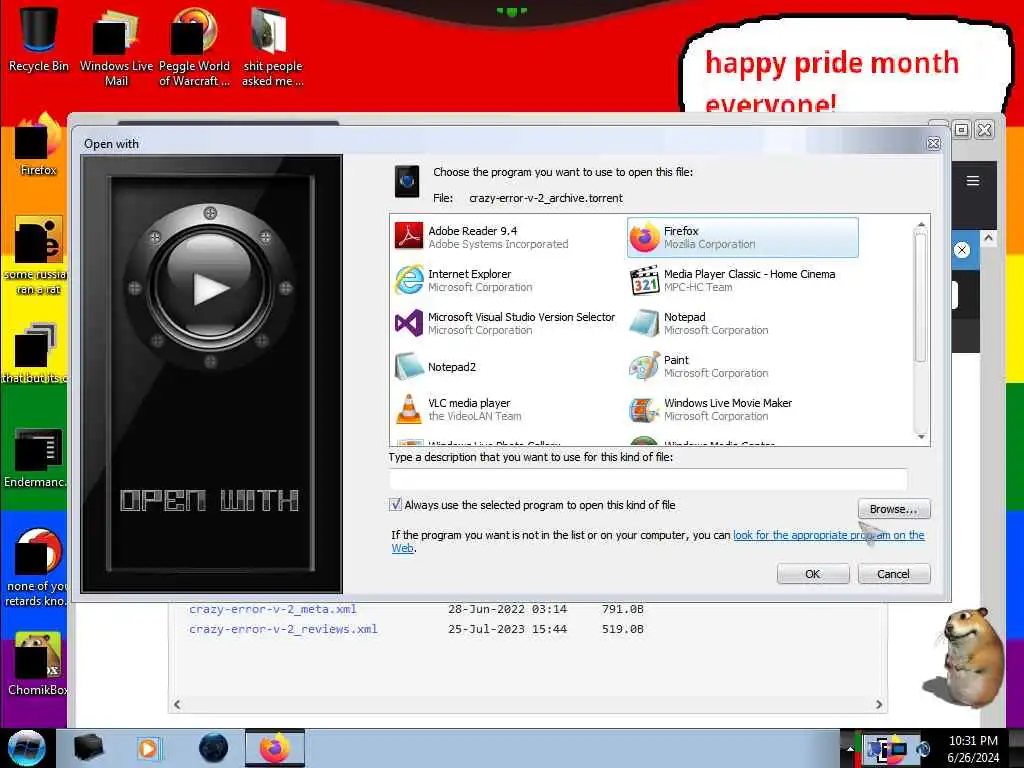Dismiss dialog with Cancel button
This screenshot has height=768, width=1024.
pos(893,574)
